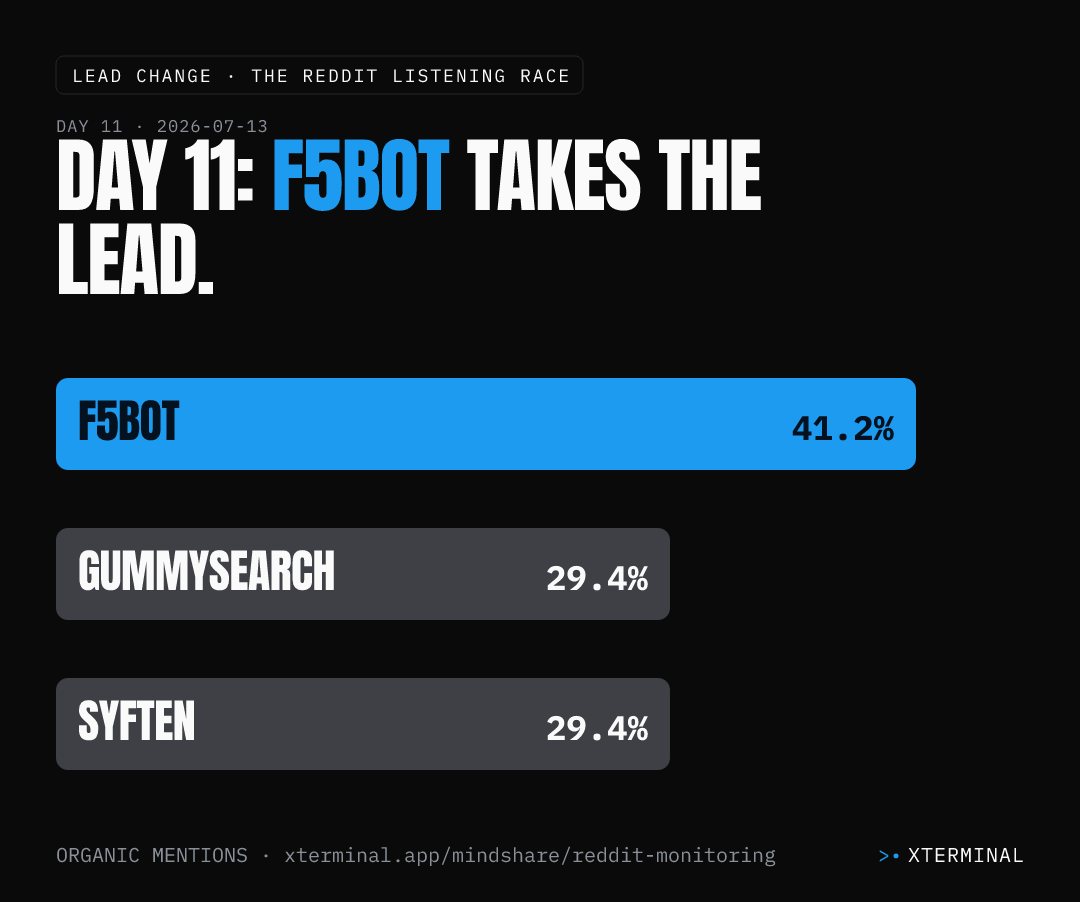Select the GUMMYSEARCH bar
The image size is (1080, 902).
[x=363, y=574]
